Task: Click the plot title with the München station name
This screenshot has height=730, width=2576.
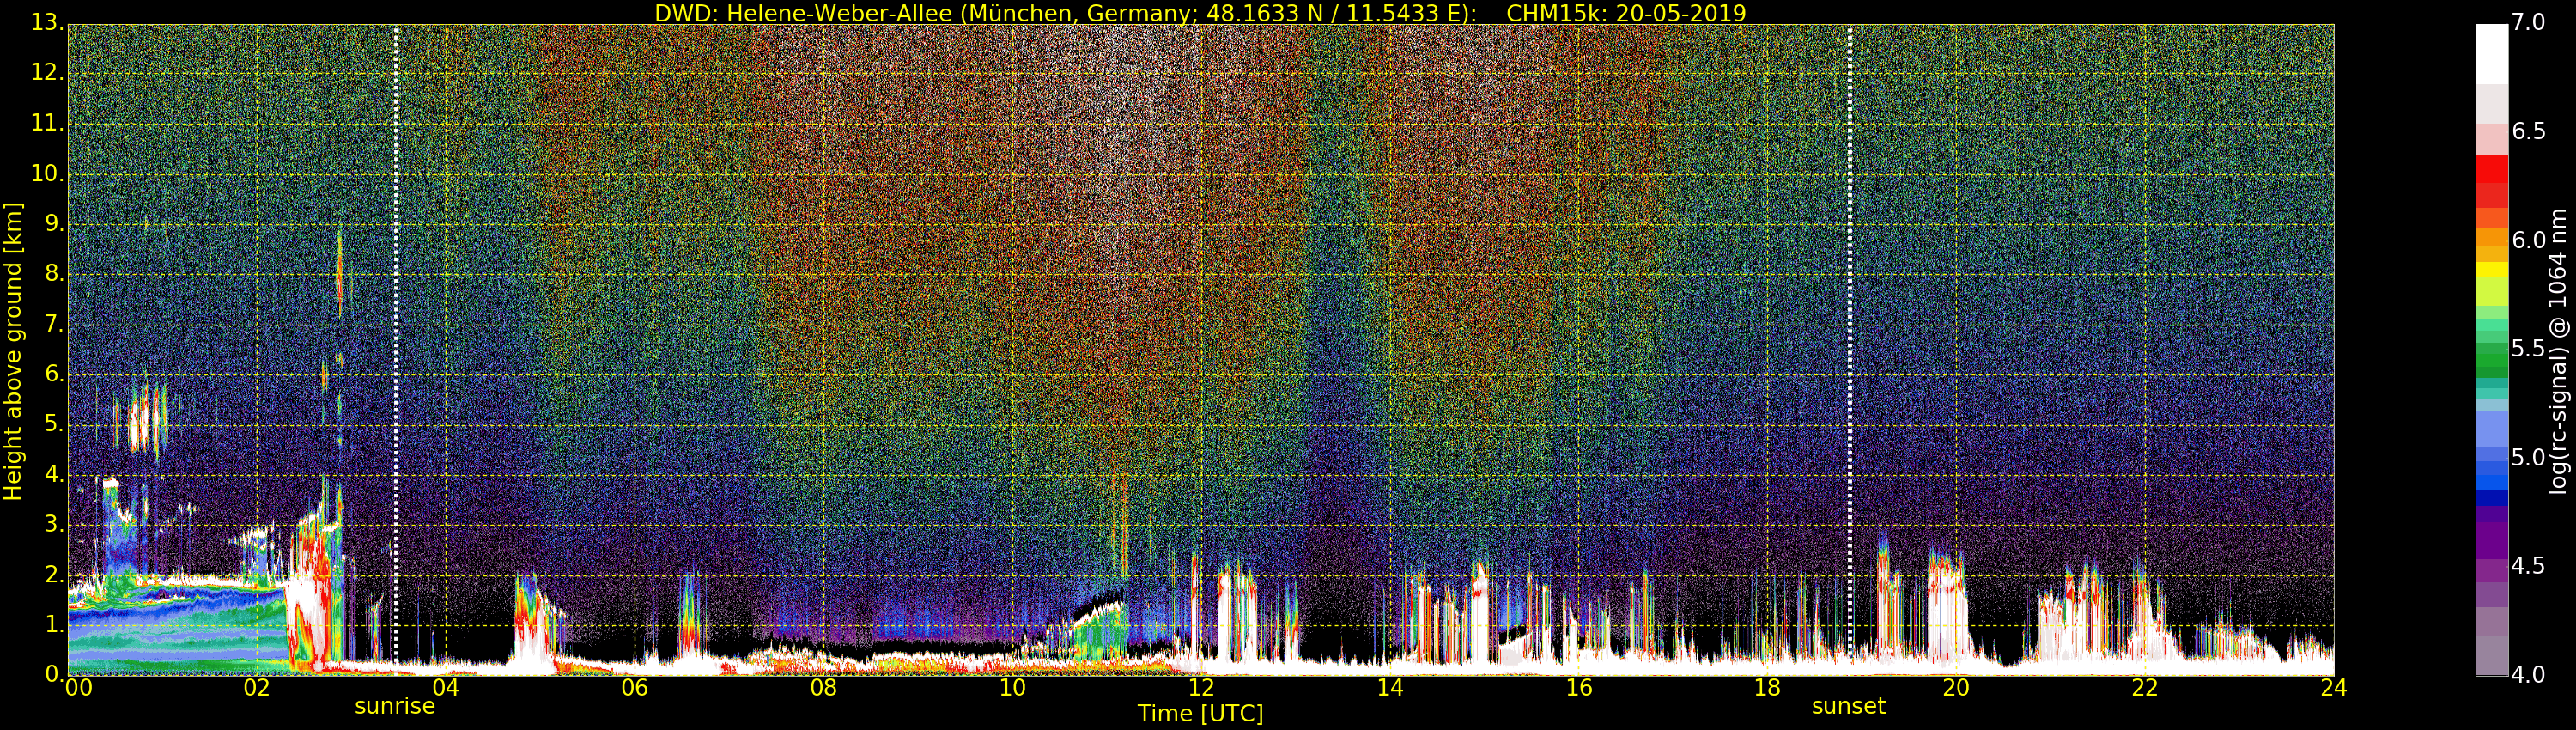Action: click(1200, 13)
